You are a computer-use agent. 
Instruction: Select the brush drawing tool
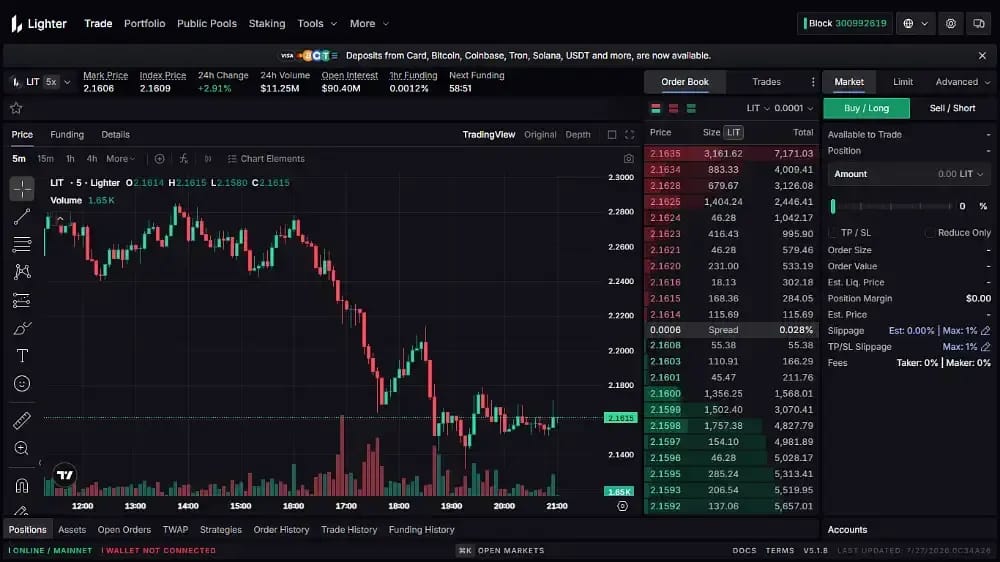click(22, 329)
